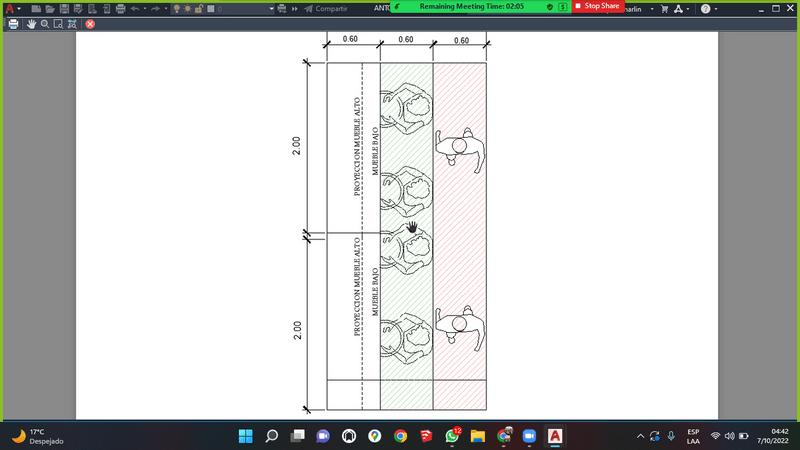Click the New drawing icon

[x=36, y=9]
